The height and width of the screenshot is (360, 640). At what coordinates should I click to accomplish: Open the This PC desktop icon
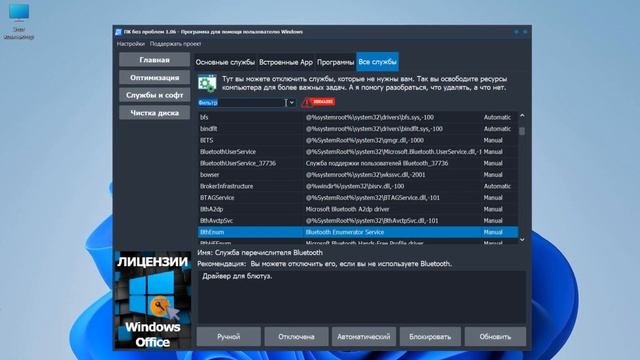[19, 21]
